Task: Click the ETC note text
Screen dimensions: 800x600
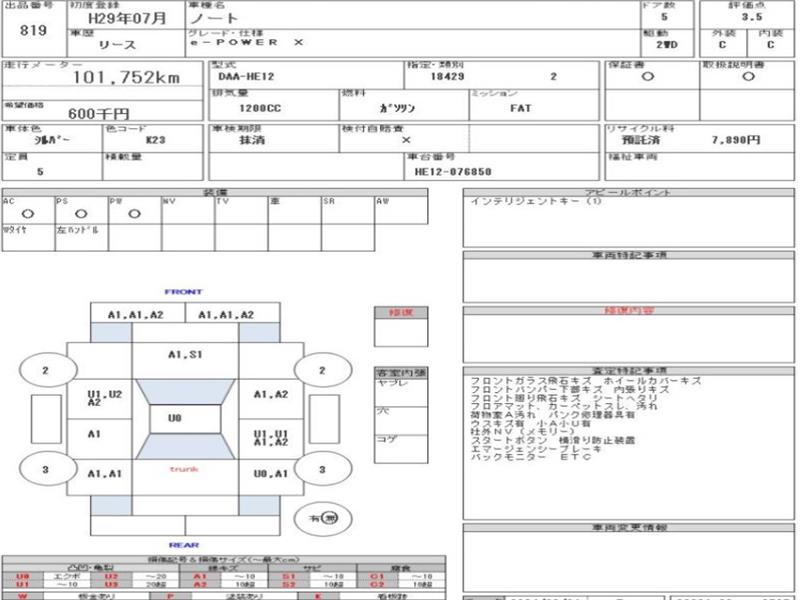Action: click(x=576, y=457)
